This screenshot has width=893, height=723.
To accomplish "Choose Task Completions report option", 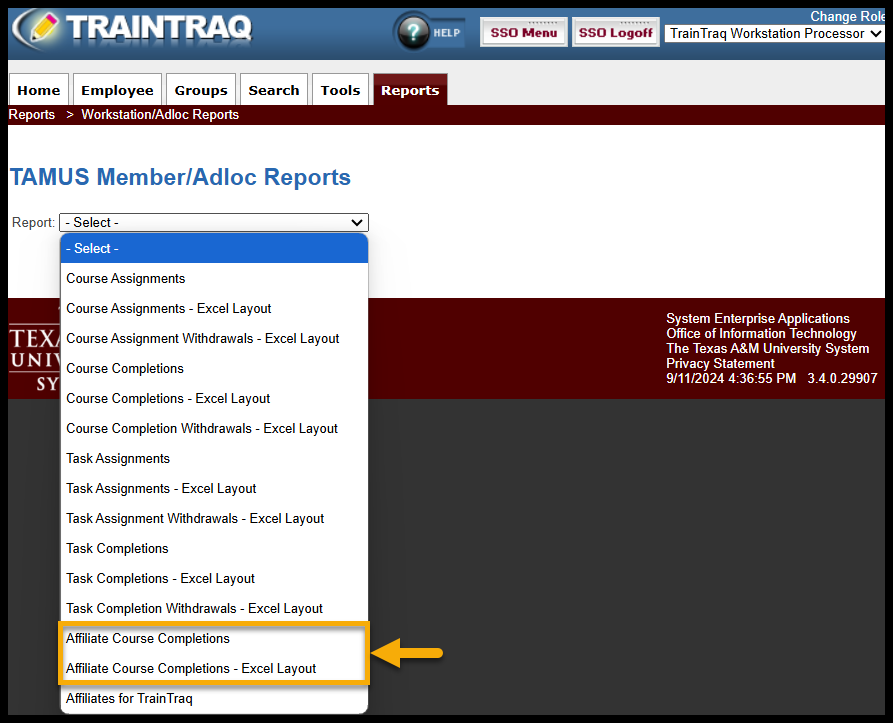I will pyautogui.click(x=214, y=548).
